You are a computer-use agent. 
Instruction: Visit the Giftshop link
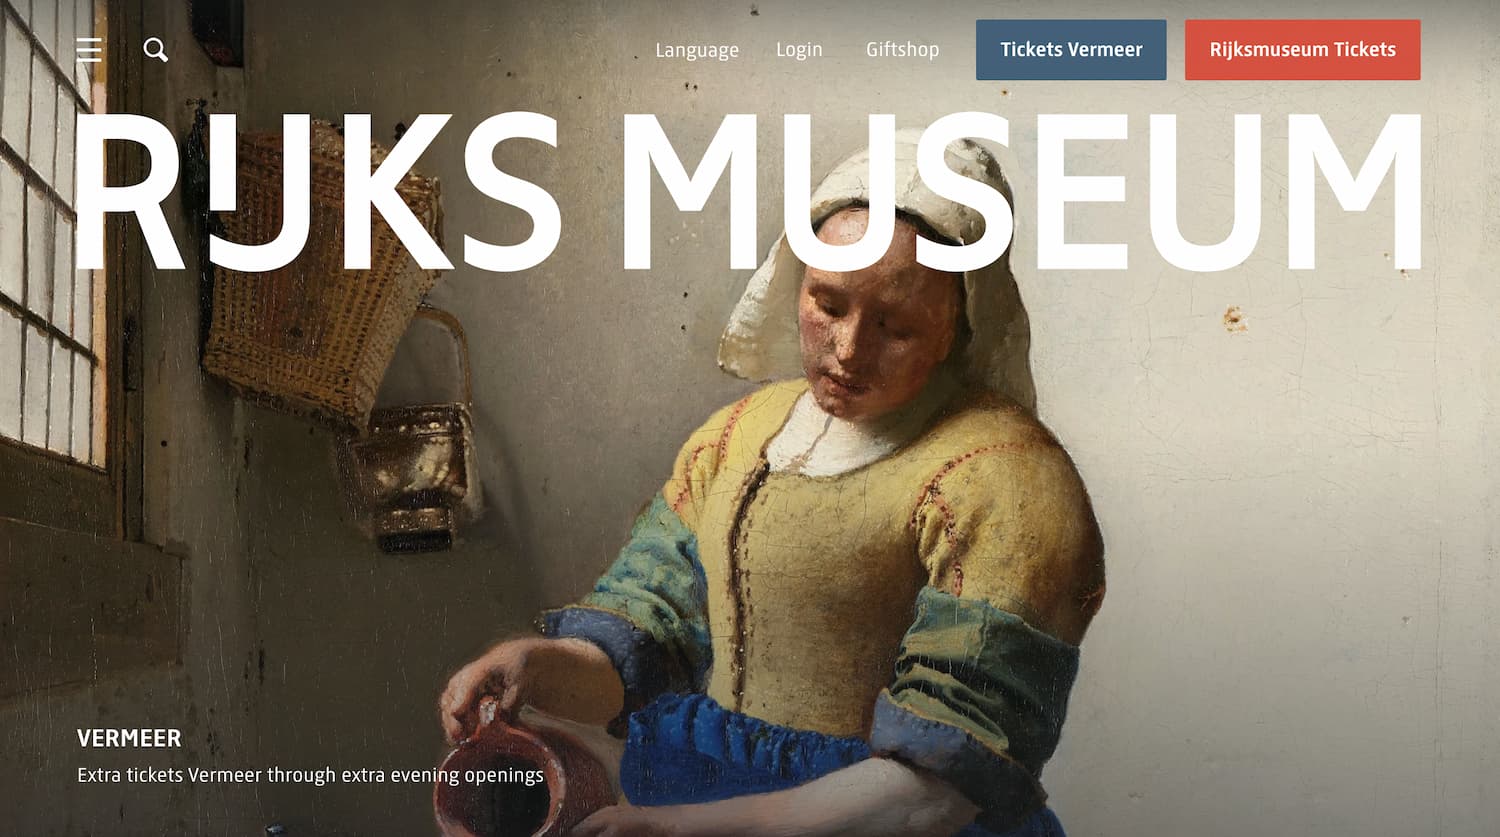(x=902, y=49)
